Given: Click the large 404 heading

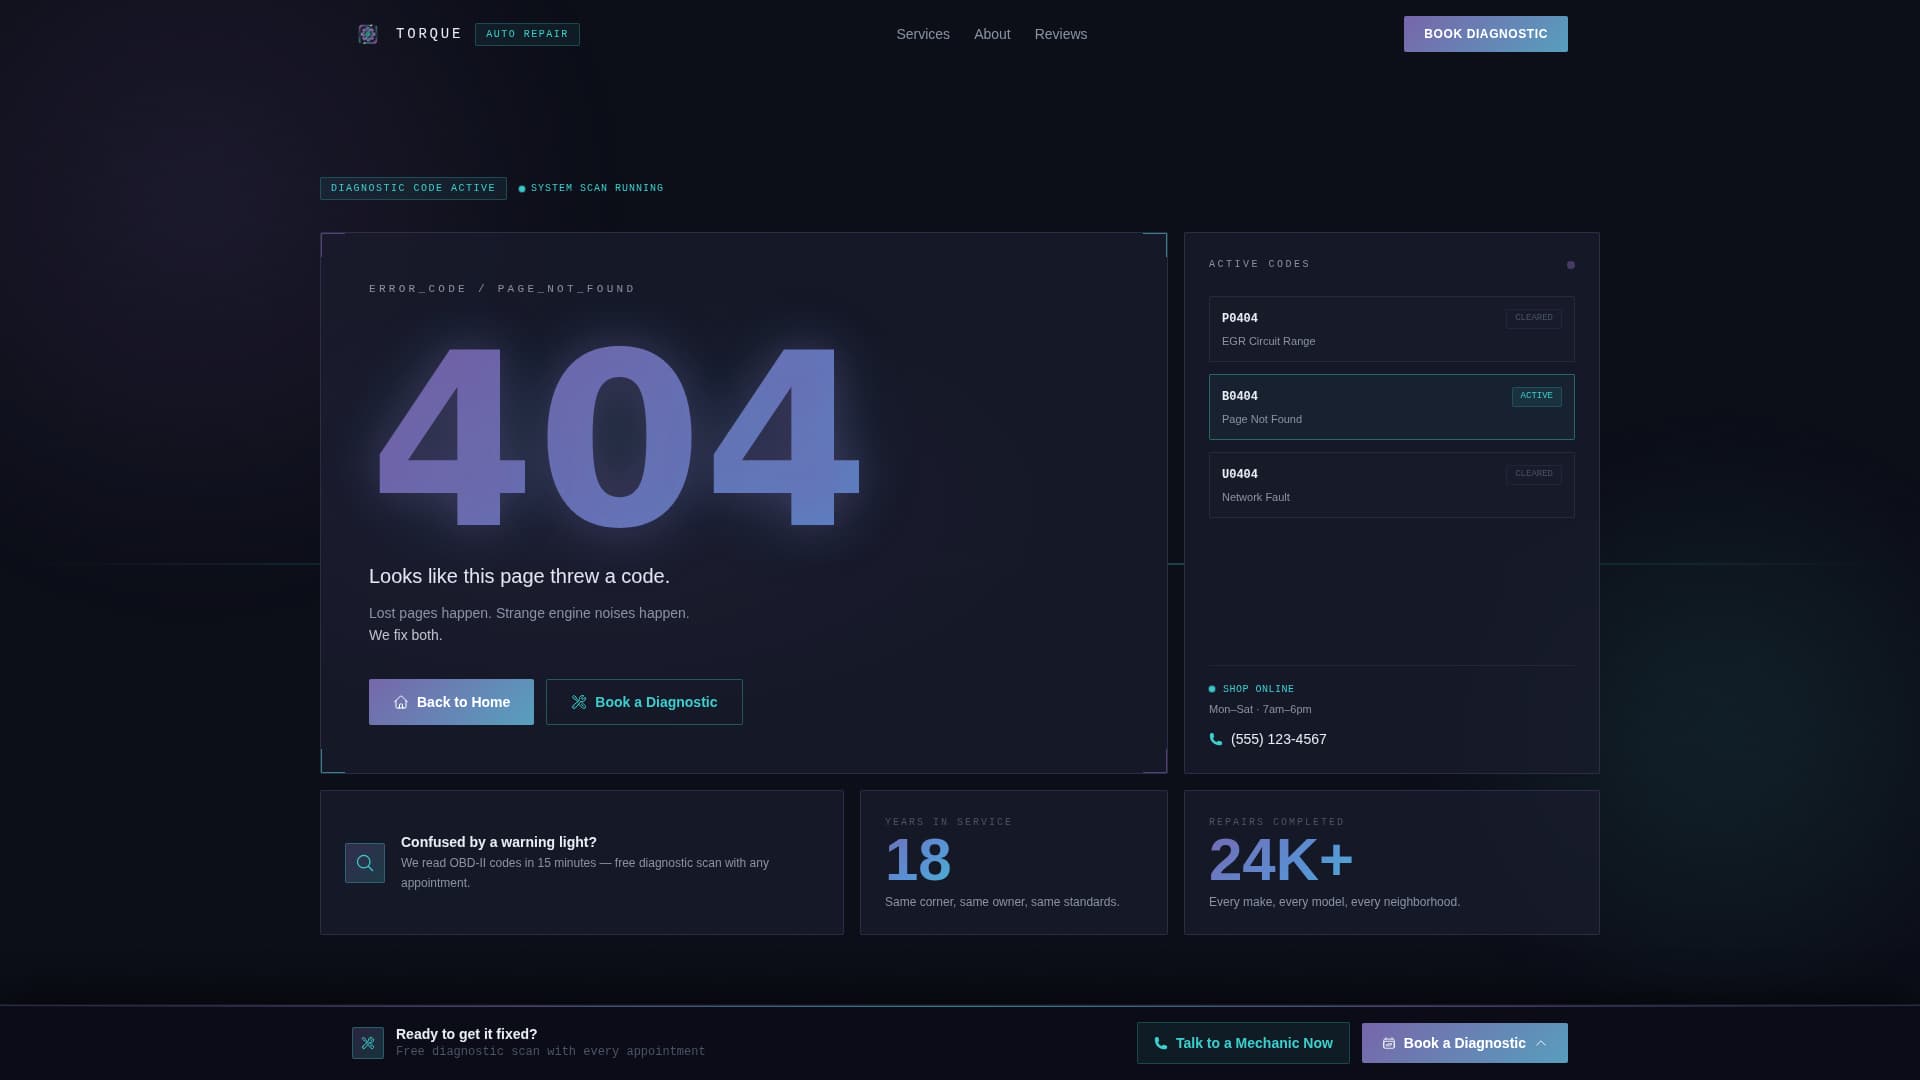Looking at the screenshot, I should [x=618, y=437].
